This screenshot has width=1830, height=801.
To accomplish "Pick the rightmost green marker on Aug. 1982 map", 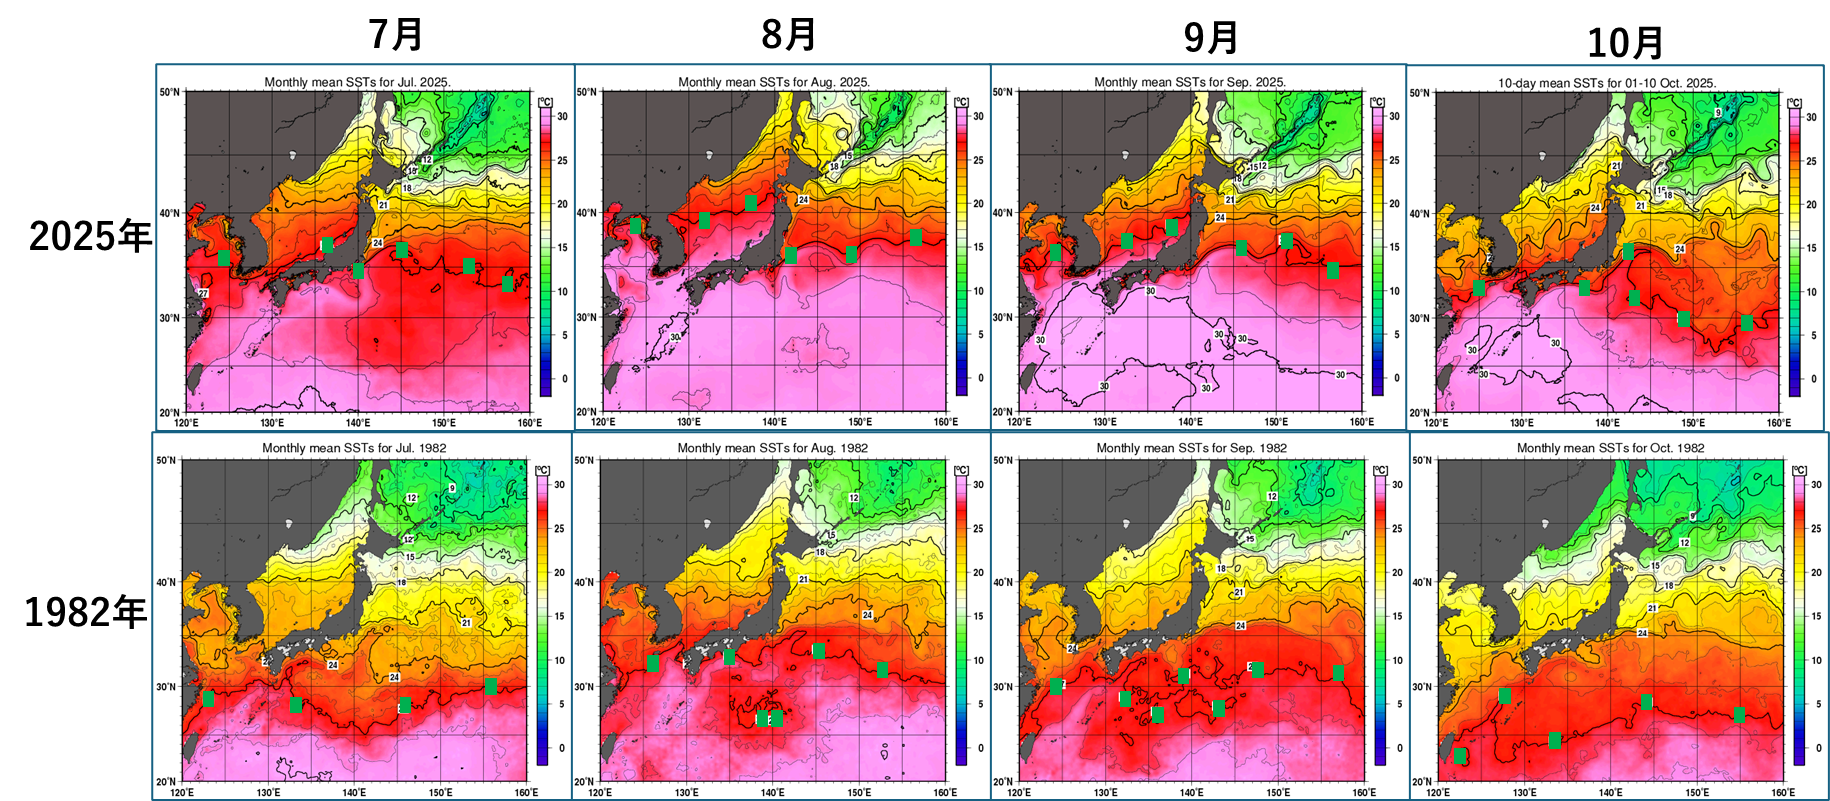I will pyautogui.click(x=882, y=669).
